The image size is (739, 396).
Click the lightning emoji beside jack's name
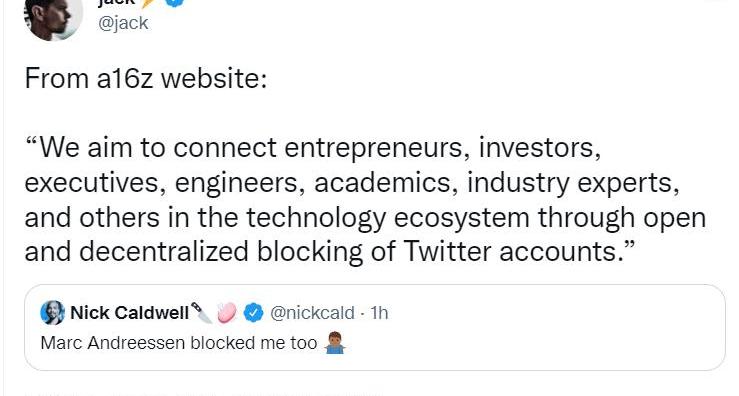coord(148,3)
